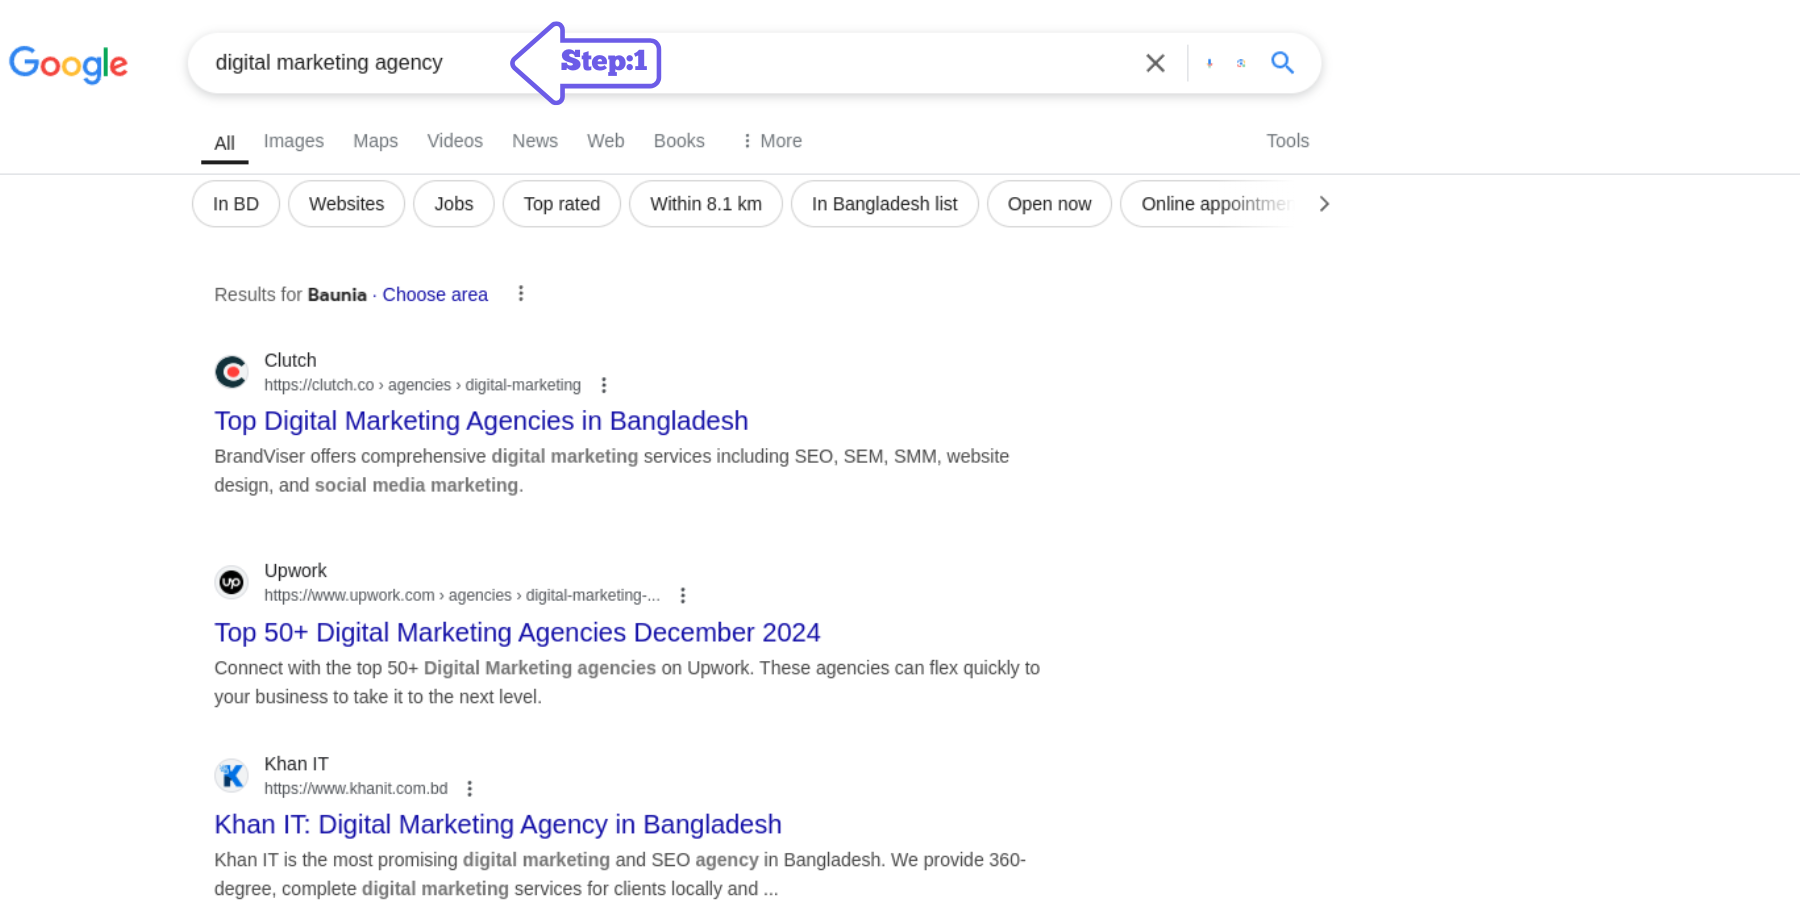The width and height of the screenshot is (1800, 900).
Task: Click the Google logo
Action: click(68, 64)
